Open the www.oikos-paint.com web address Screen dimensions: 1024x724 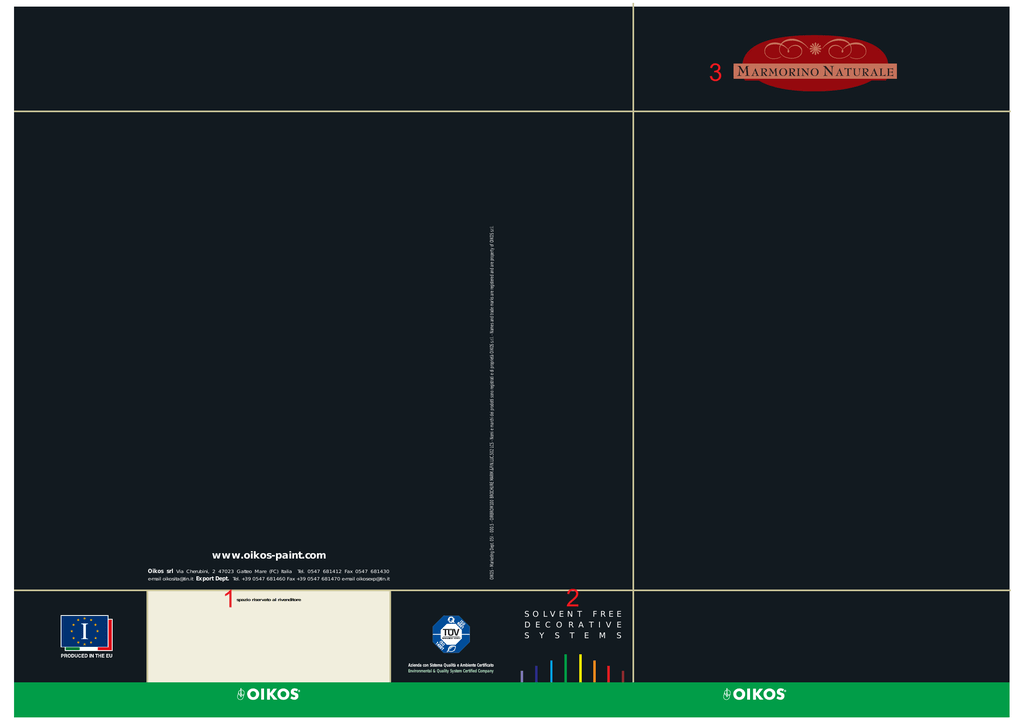[x=269, y=555]
